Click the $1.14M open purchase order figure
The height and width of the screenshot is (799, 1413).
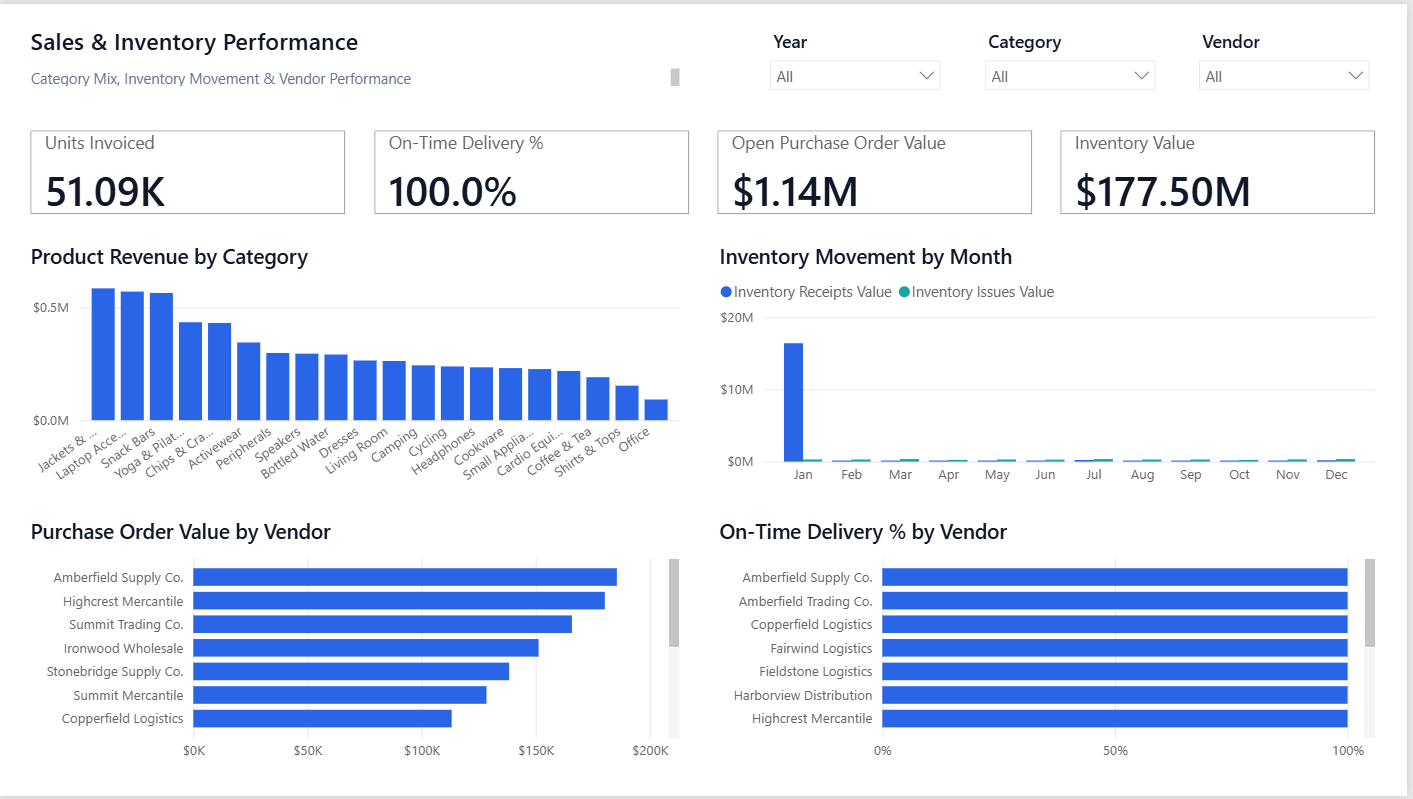click(795, 191)
